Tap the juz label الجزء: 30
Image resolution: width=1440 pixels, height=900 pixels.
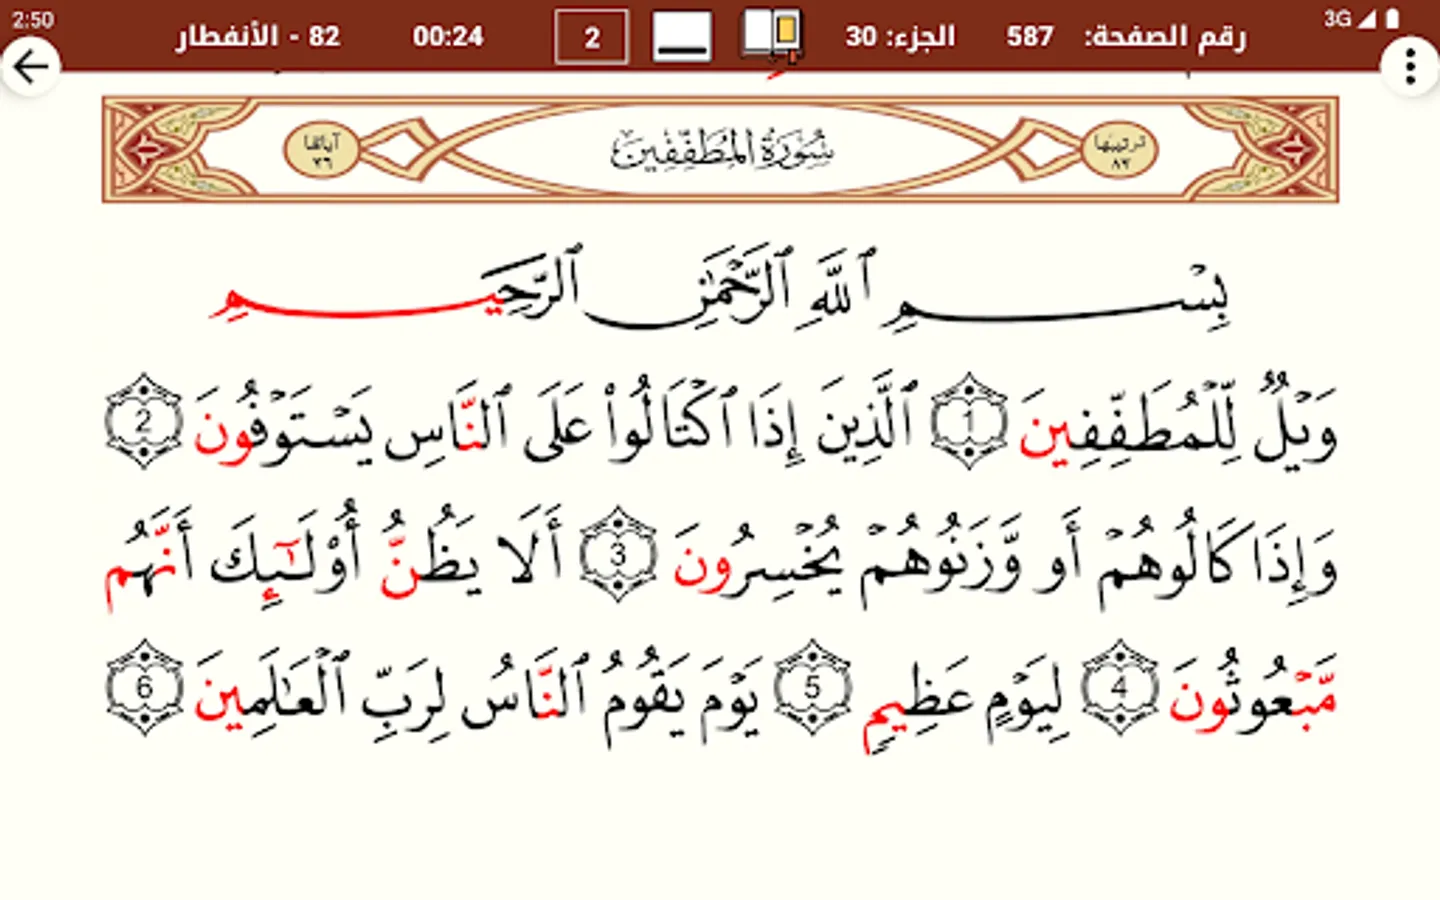(x=900, y=37)
